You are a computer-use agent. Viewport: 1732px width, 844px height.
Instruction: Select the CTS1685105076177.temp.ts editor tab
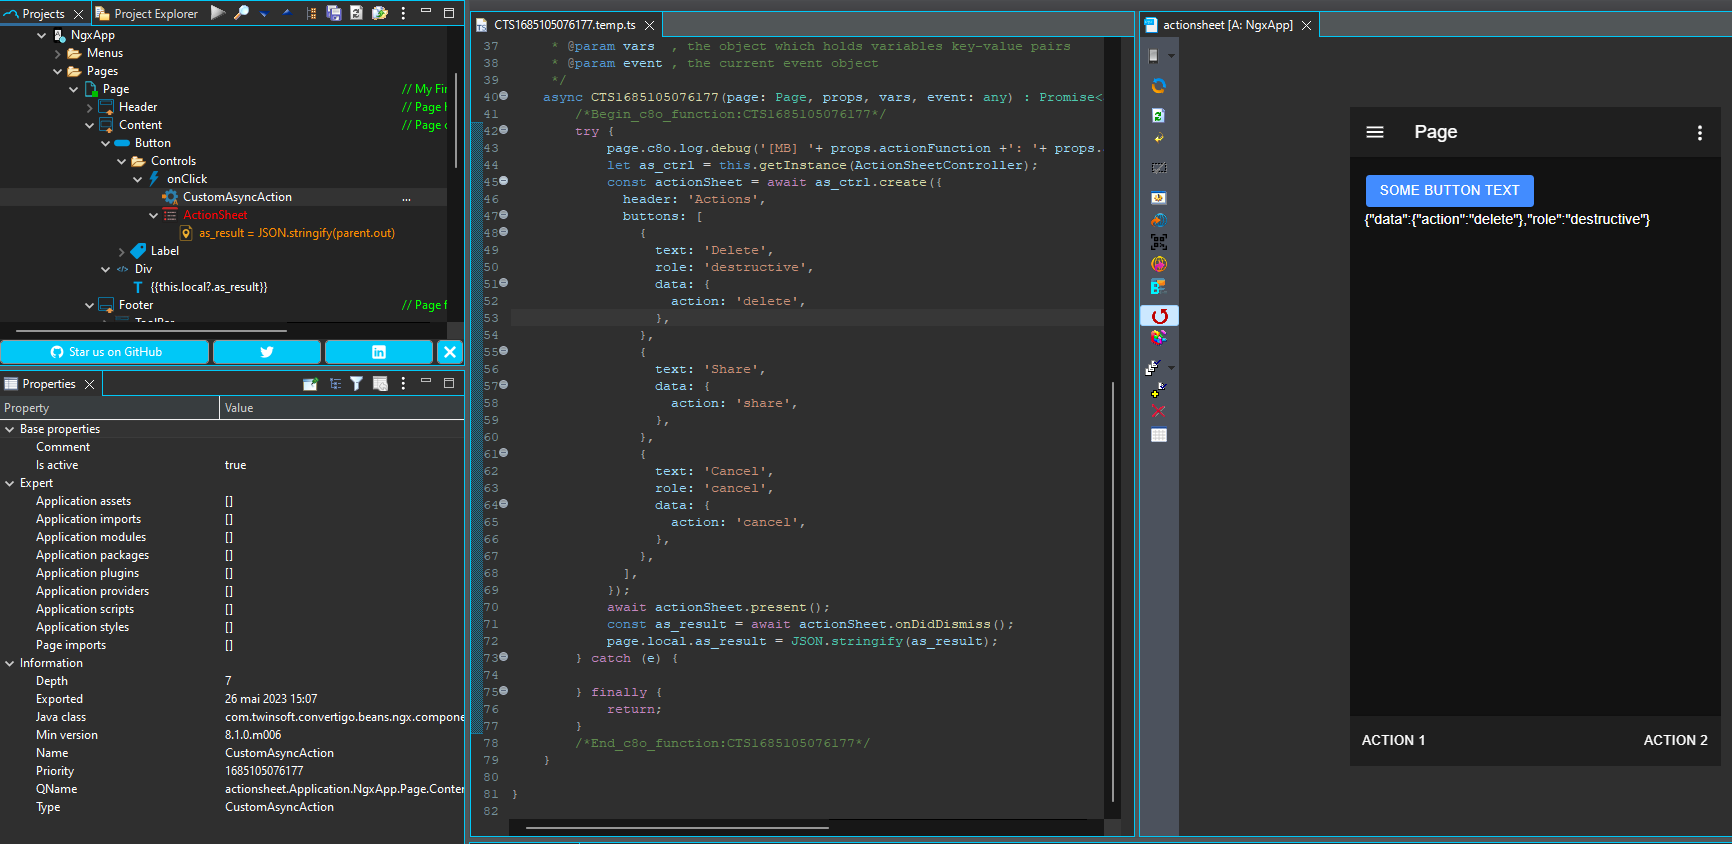click(x=564, y=25)
